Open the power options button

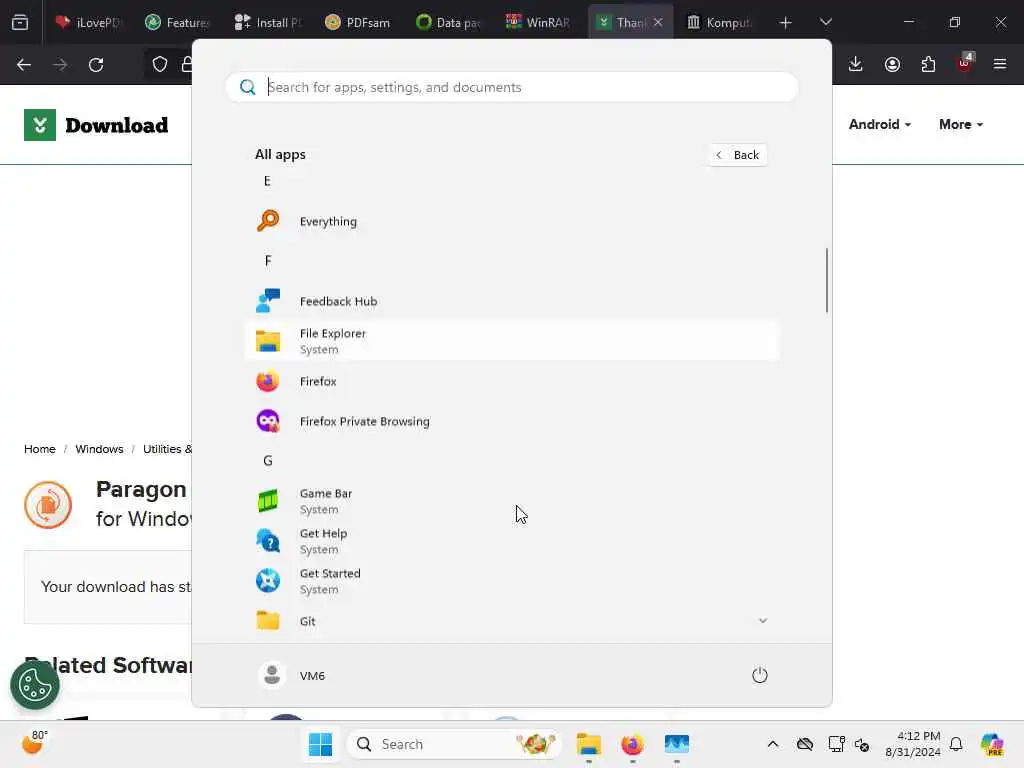(760, 675)
